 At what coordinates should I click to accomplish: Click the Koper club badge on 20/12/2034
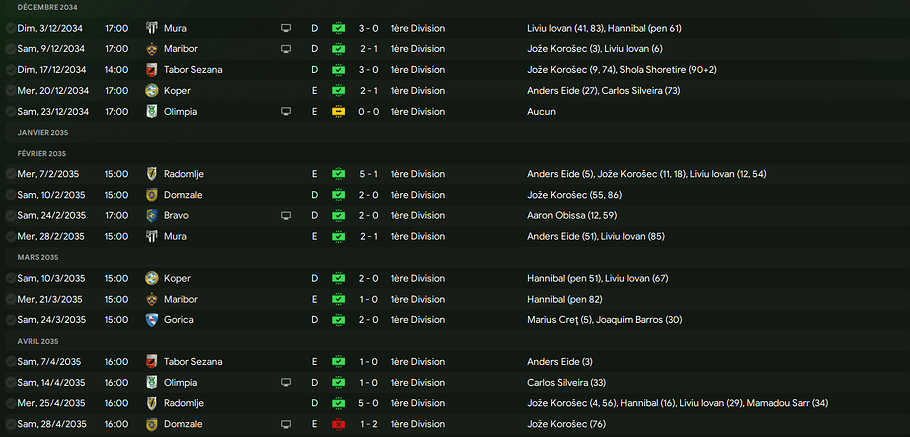tap(153, 91)
